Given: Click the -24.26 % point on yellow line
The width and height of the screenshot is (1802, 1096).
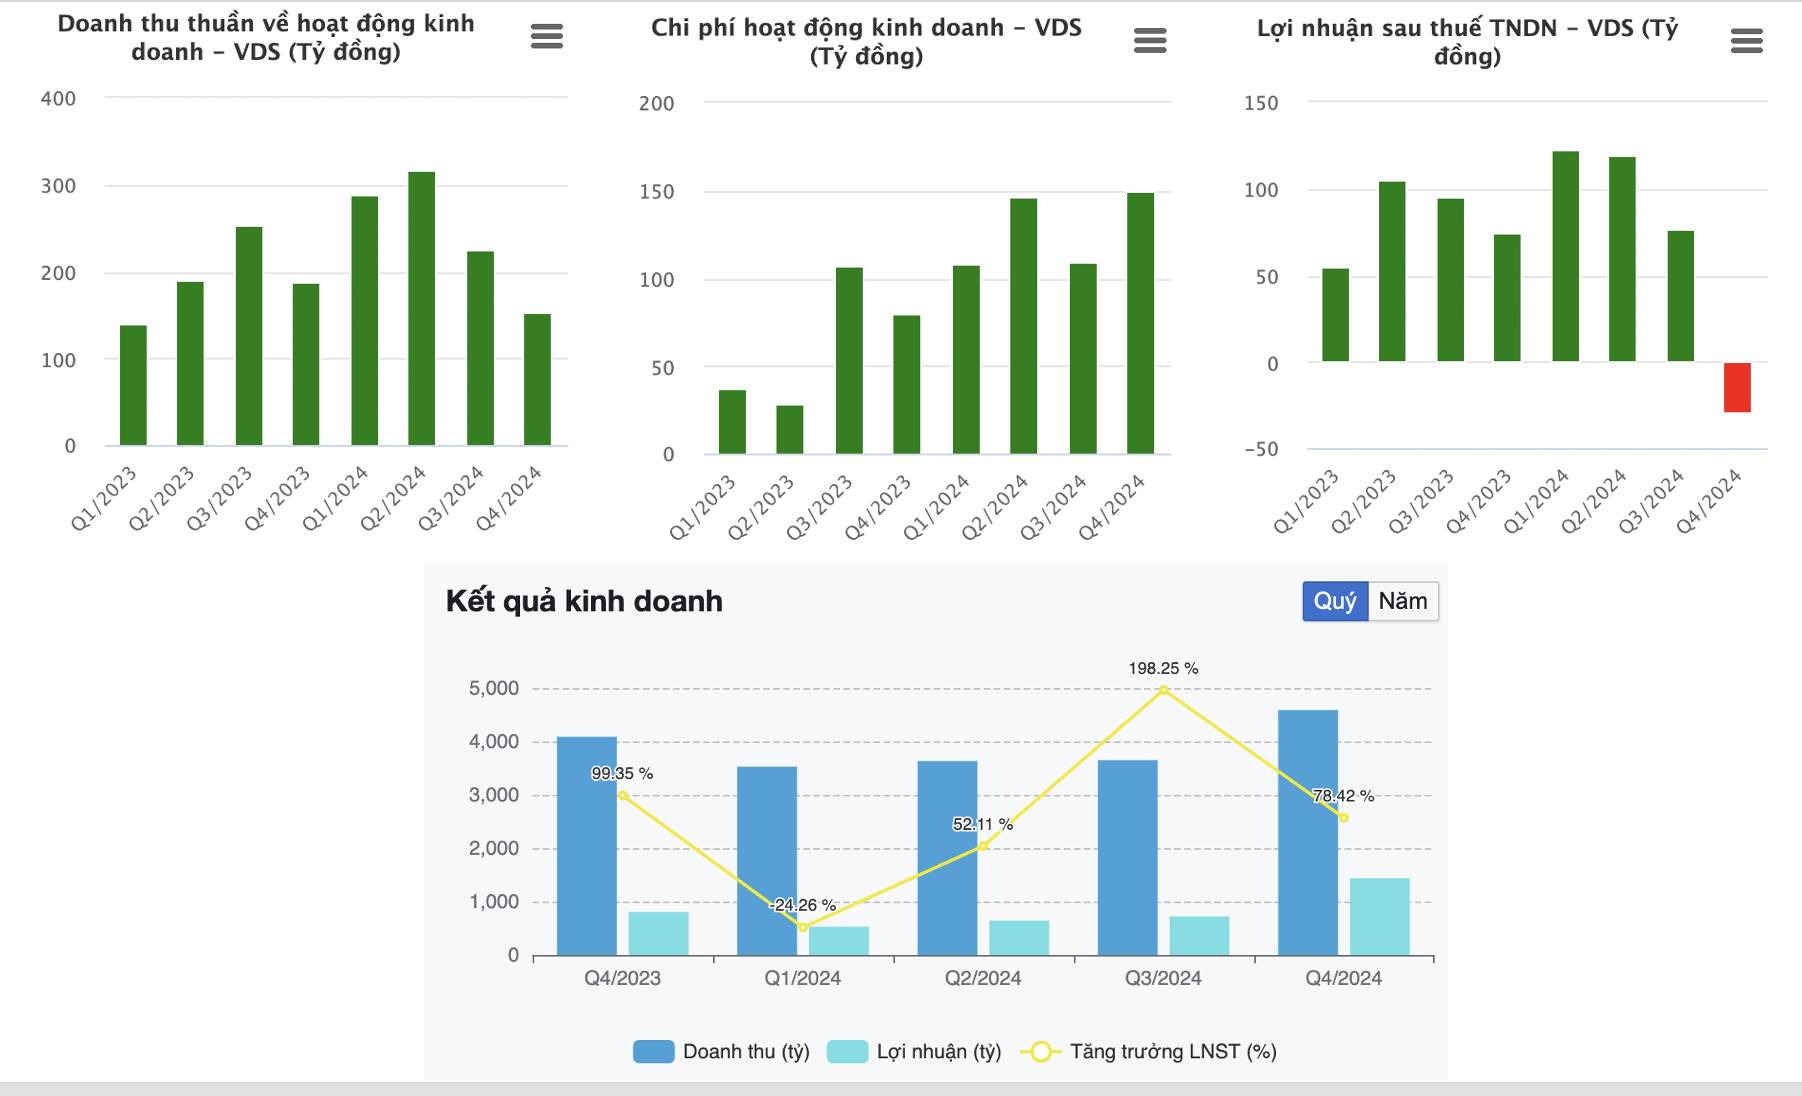Looking at the screenshot, I should point(802,927).
